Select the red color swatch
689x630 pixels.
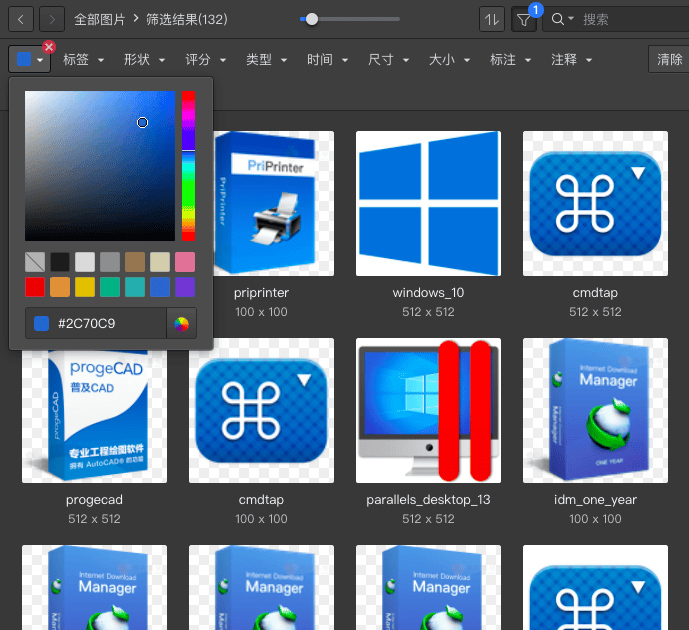(35, 287)
